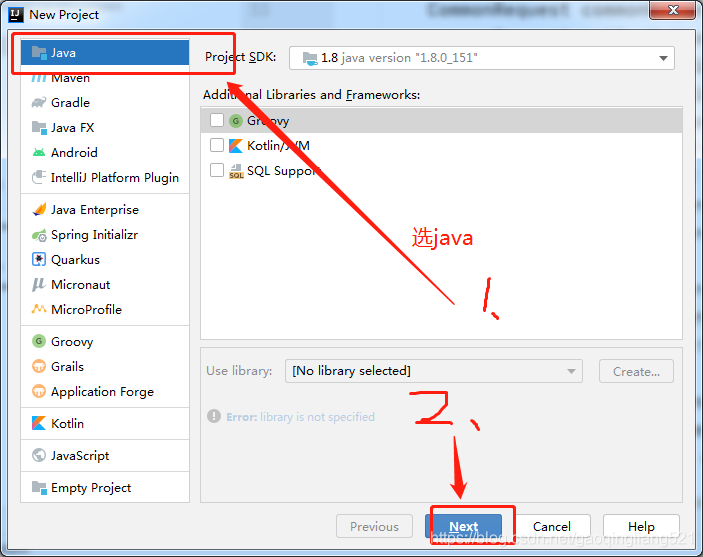Click the Previous button
The height and width of the screenshot is (557, 703).
[374, 526]
